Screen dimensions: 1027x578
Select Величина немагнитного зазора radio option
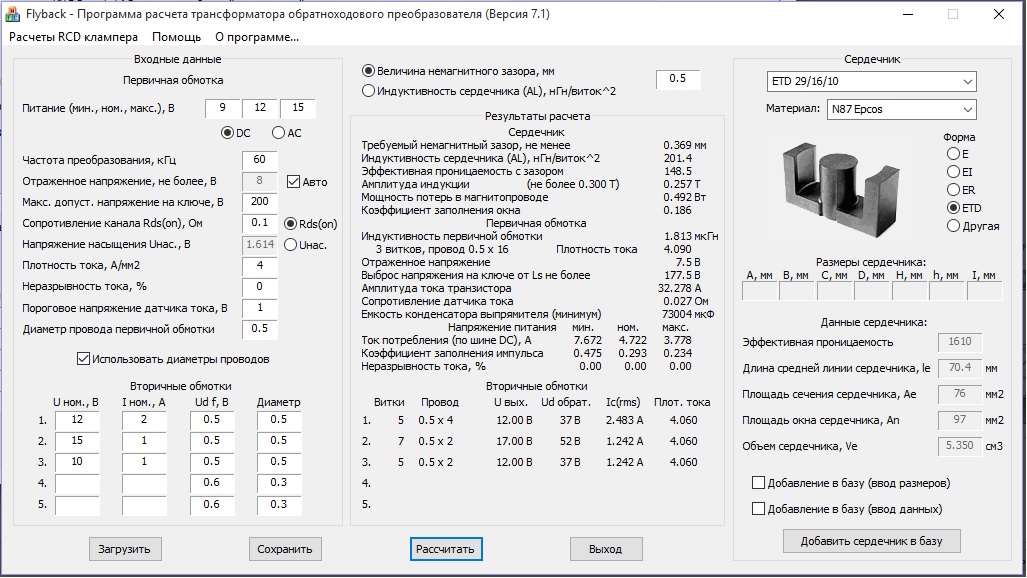click(369, 71)
